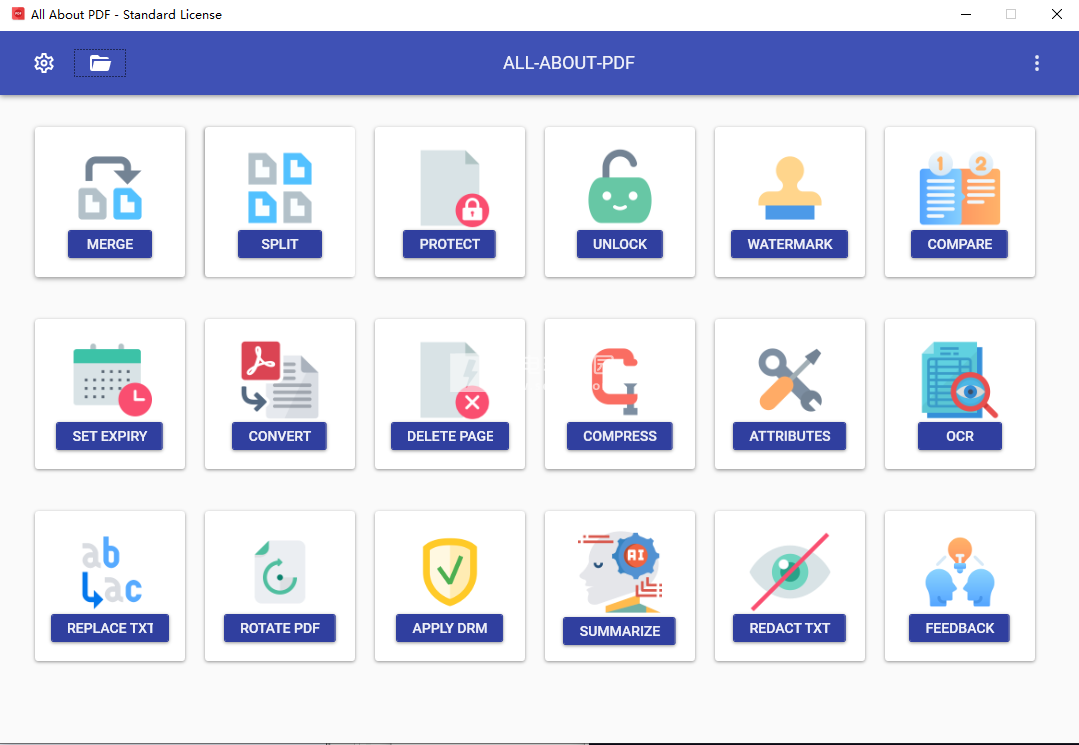Choose the calendar Set Expiry icon

pyautogui.click(x=110, y=380)
